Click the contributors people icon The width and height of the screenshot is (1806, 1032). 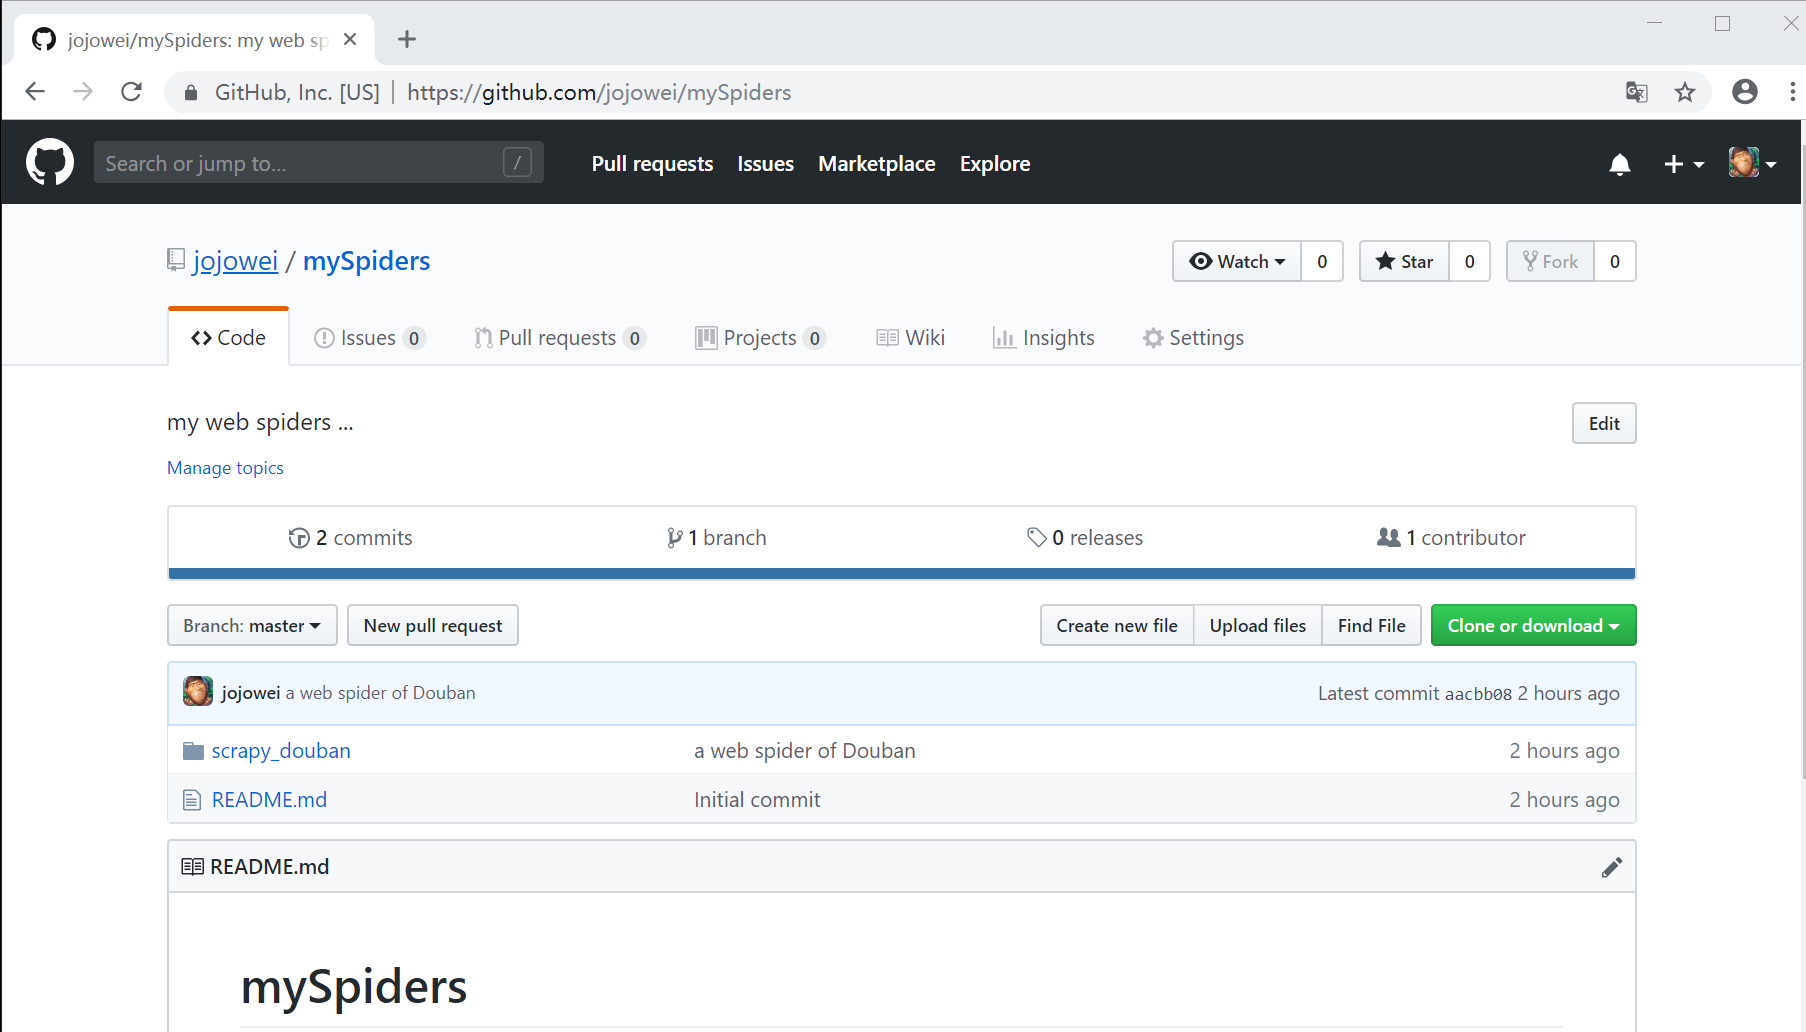(x=1390, y=537)
